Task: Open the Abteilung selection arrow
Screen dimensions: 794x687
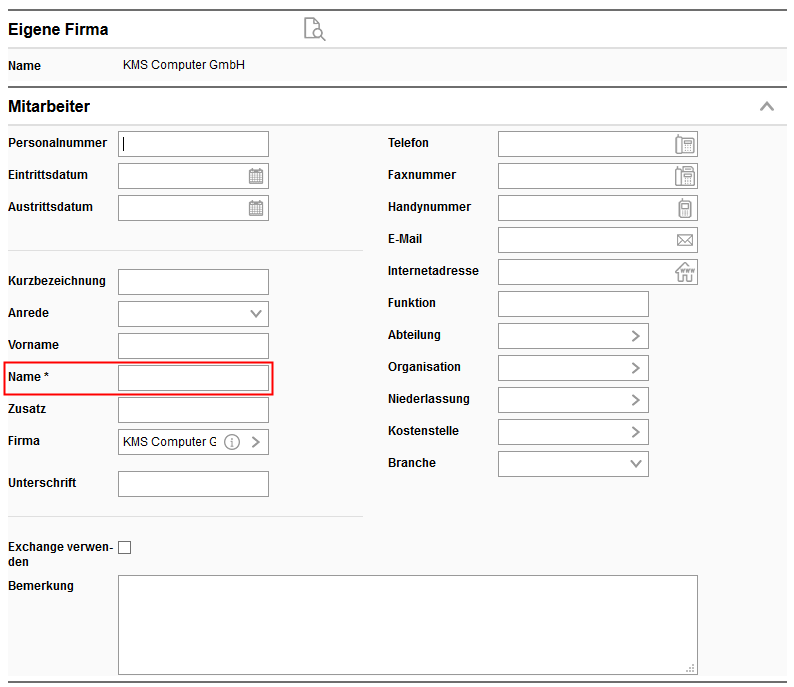Action: click(x=636, y=336)
